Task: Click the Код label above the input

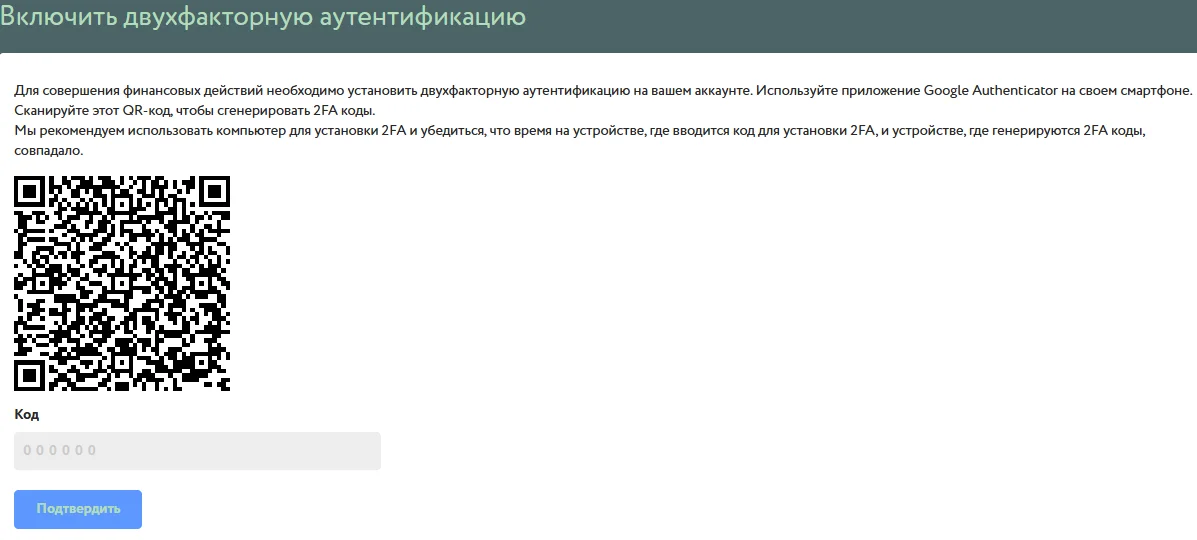Action: 27,414
